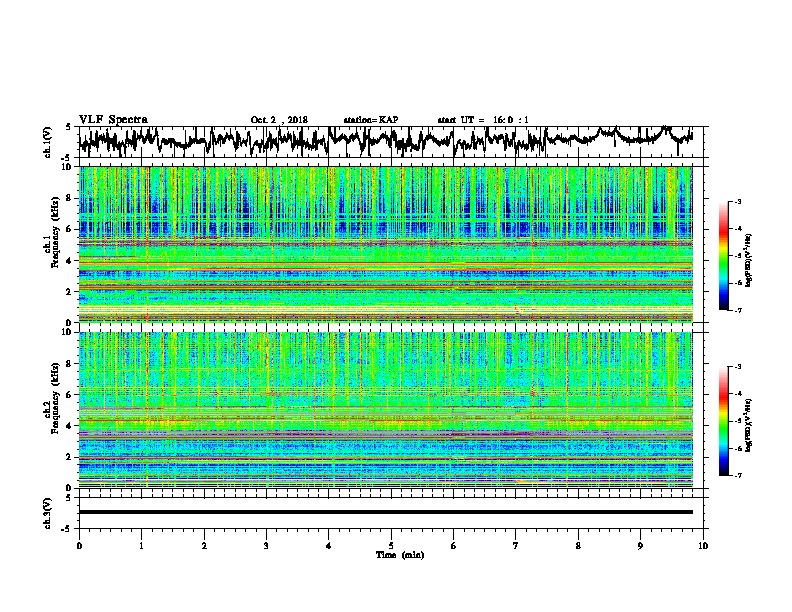Viewport: 792px width, 612px height.
Task: Click the '-7' label on ch.1 color bar
Action: pos(737,310)
